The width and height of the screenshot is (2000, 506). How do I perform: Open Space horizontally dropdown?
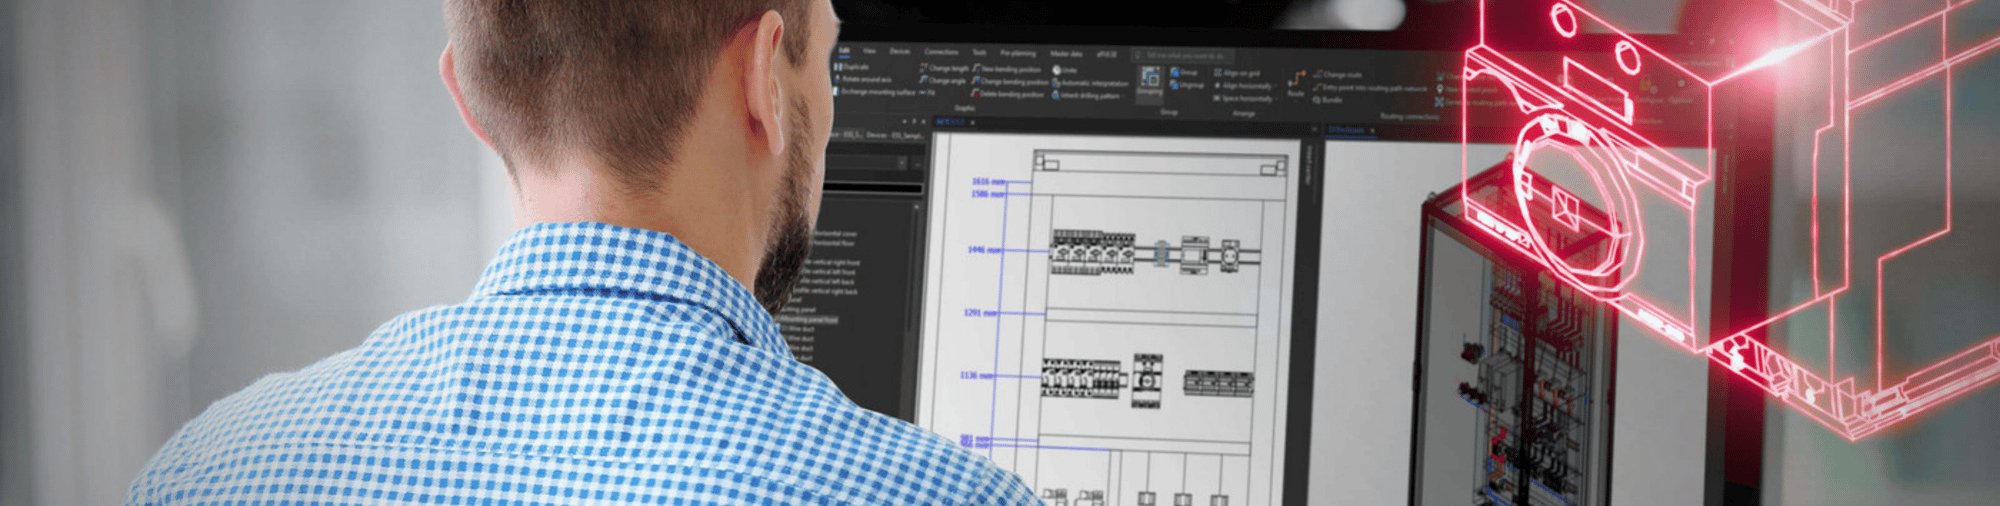point(1247,98)
